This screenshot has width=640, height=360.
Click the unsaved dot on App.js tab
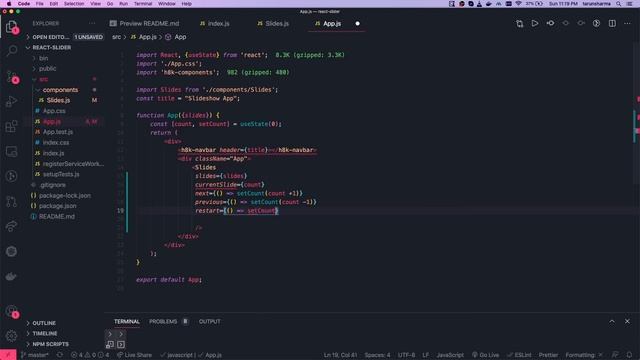coord(358,24)
